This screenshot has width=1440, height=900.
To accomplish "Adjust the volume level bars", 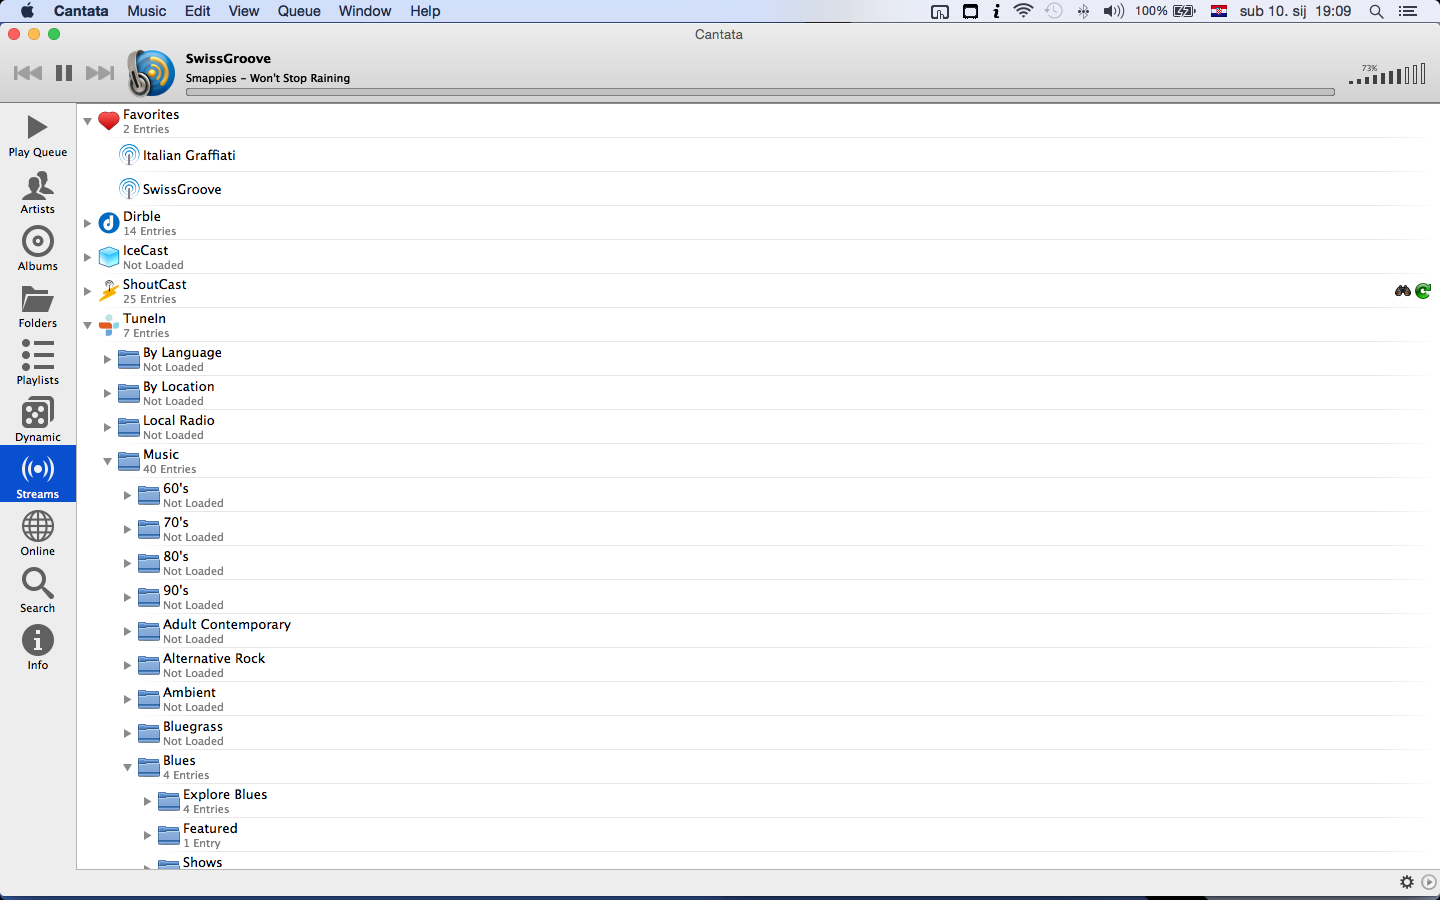I will (x=1387, y=74).
